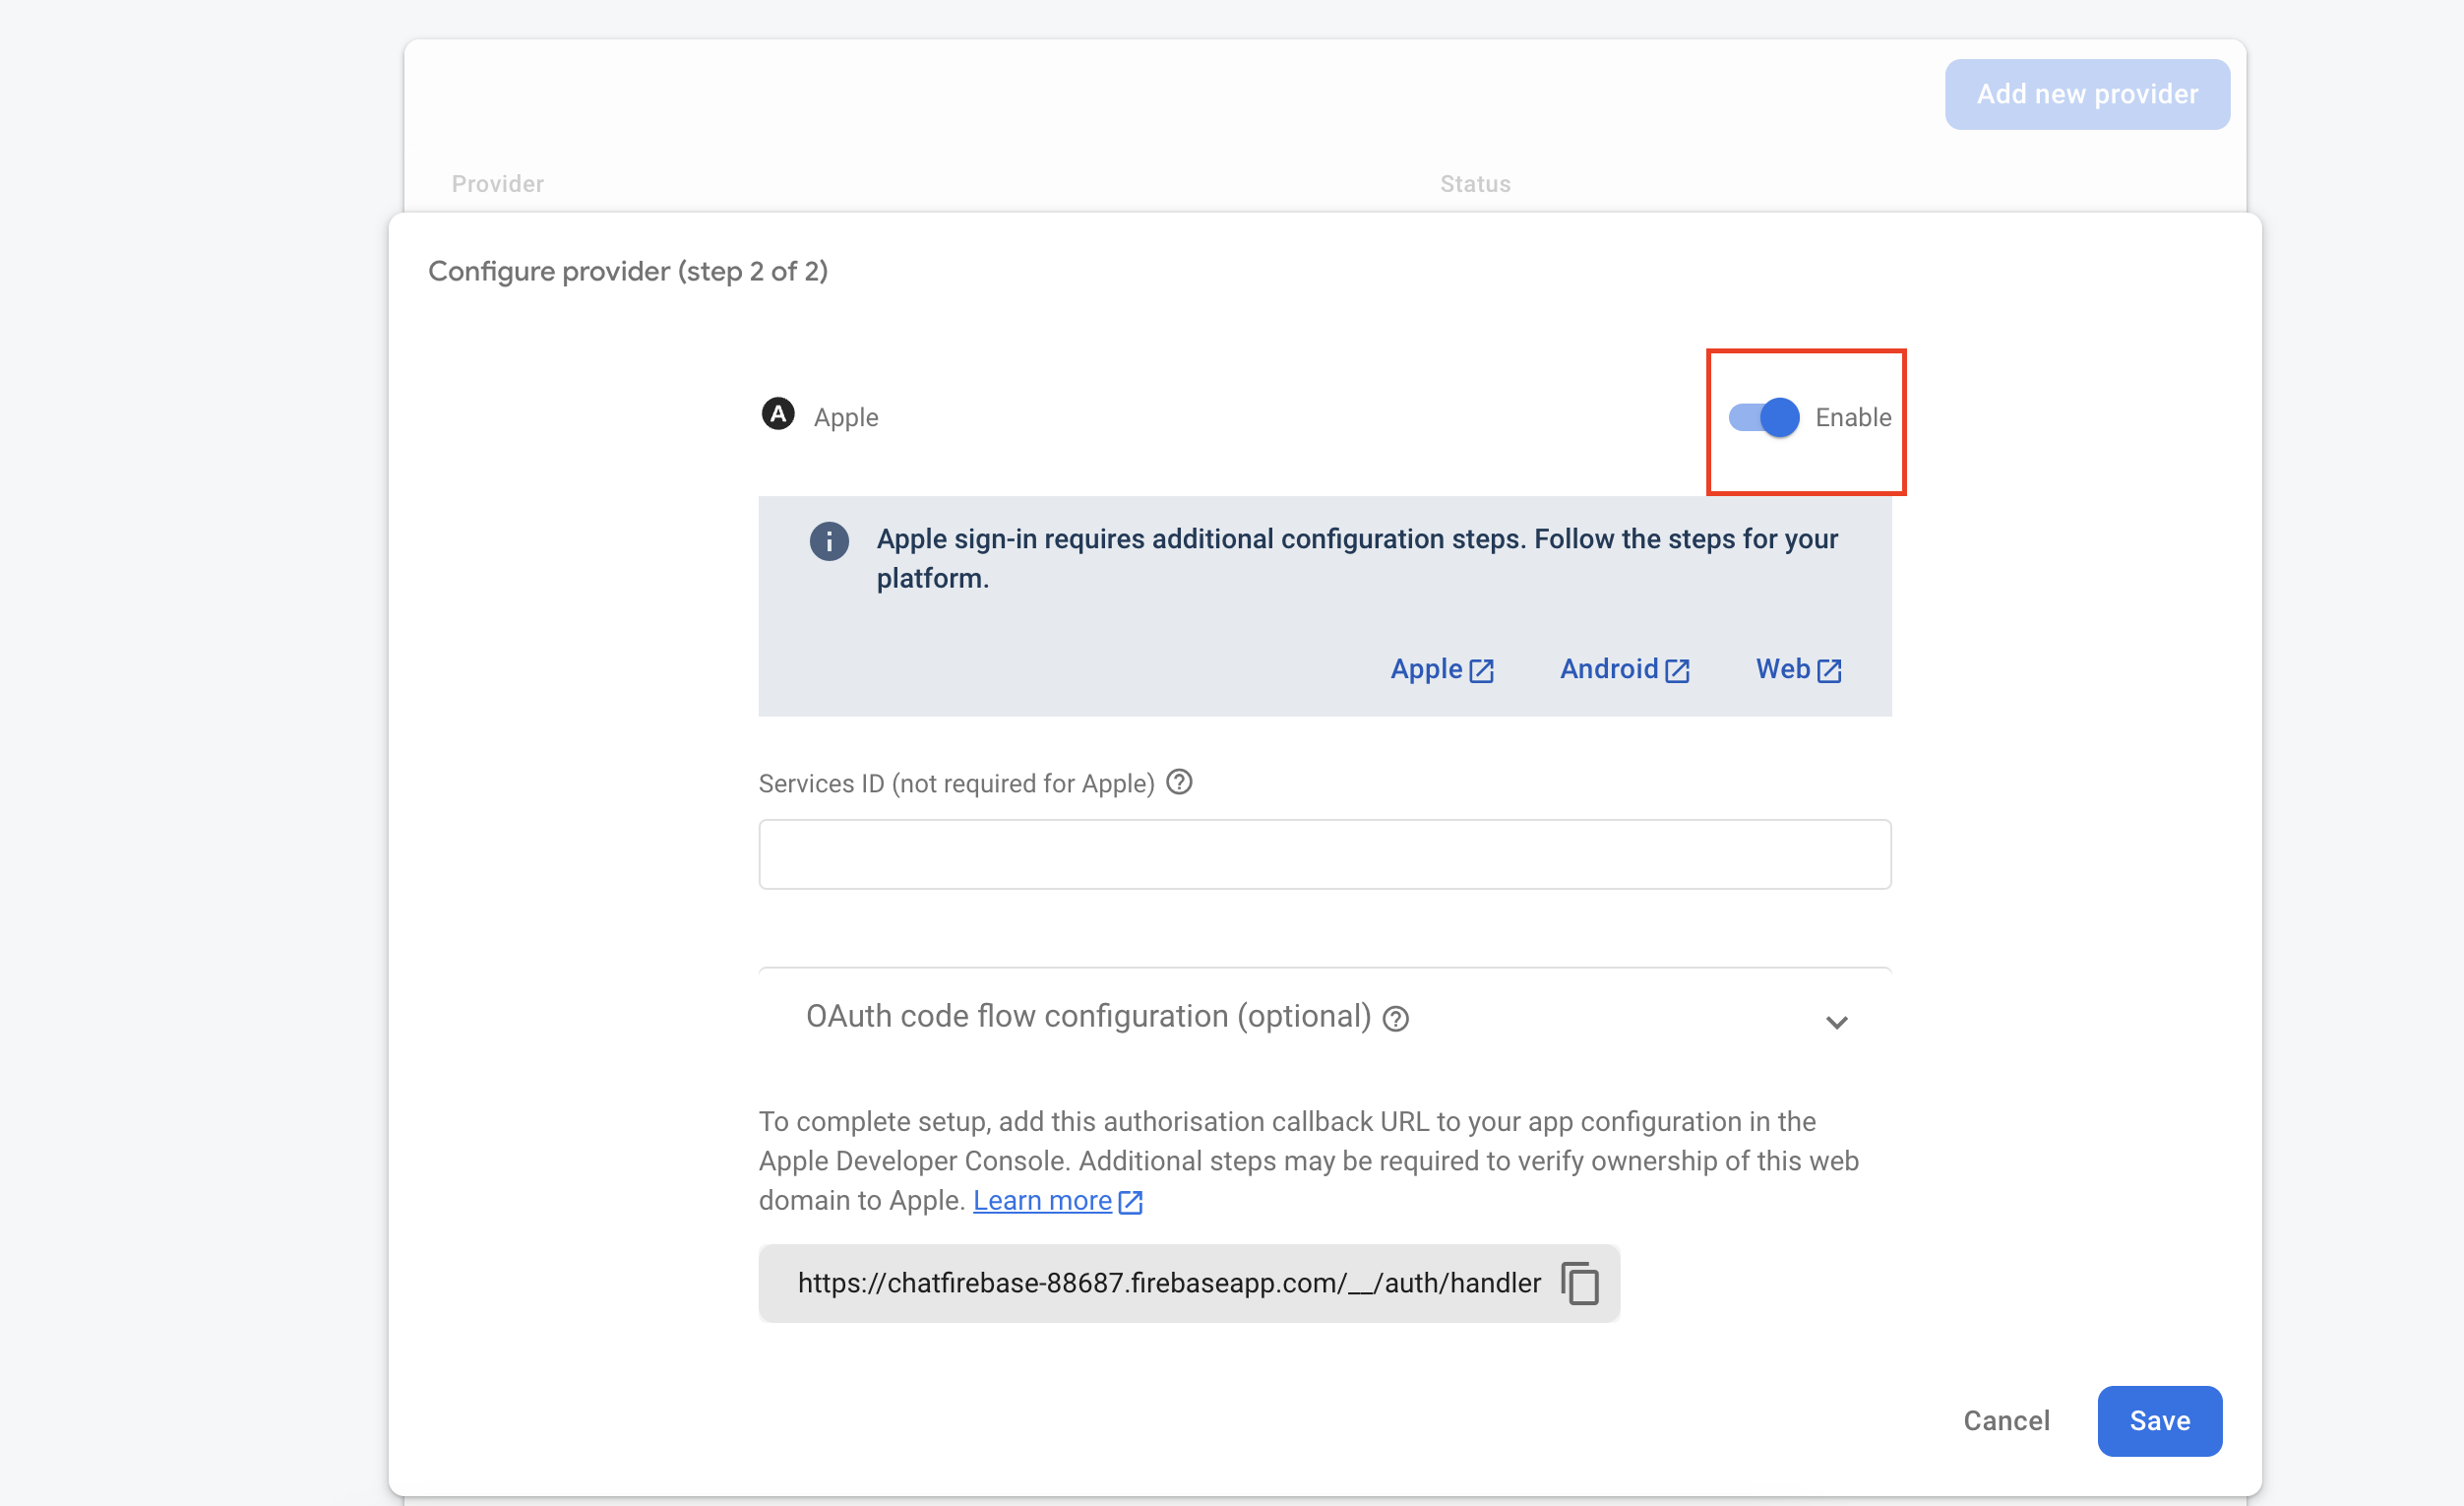The width and height of the screenshot is (2464, 1506).
Task: Click the Services ID help question-mark icon
Action: point(1179,782)
